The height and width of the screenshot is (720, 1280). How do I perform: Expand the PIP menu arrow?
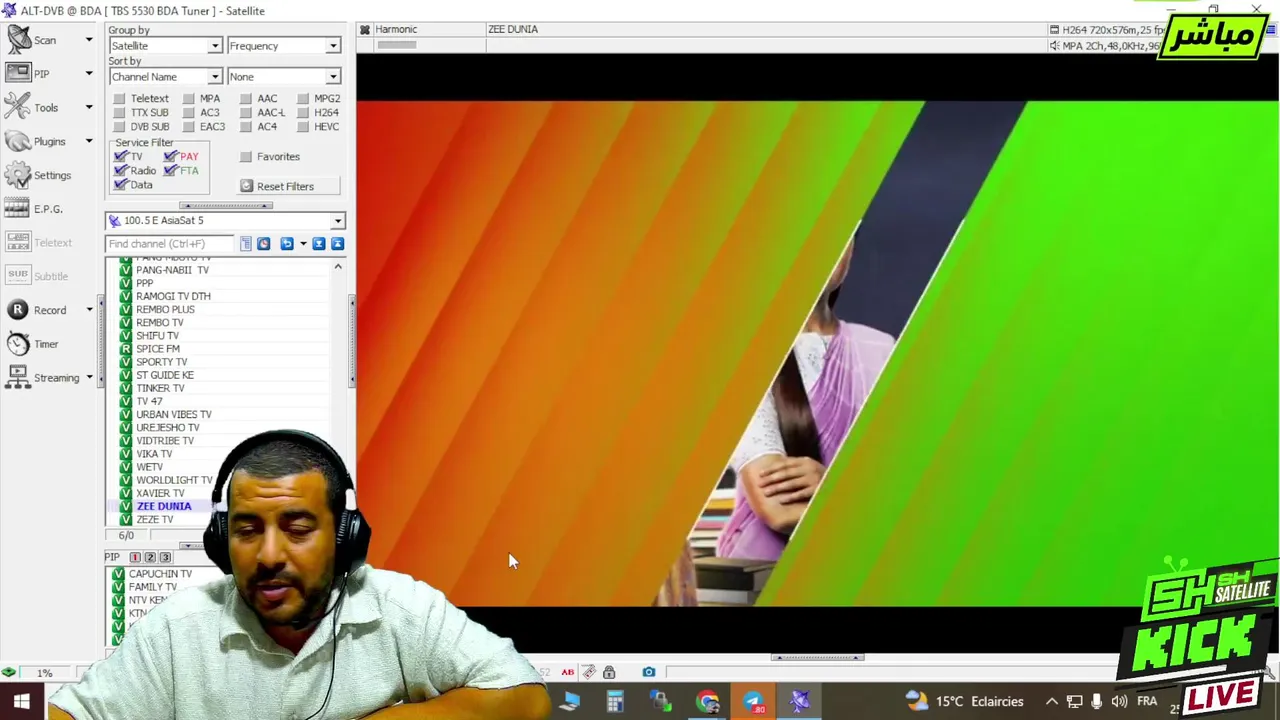pyautogui.click(x=89, y=73)
